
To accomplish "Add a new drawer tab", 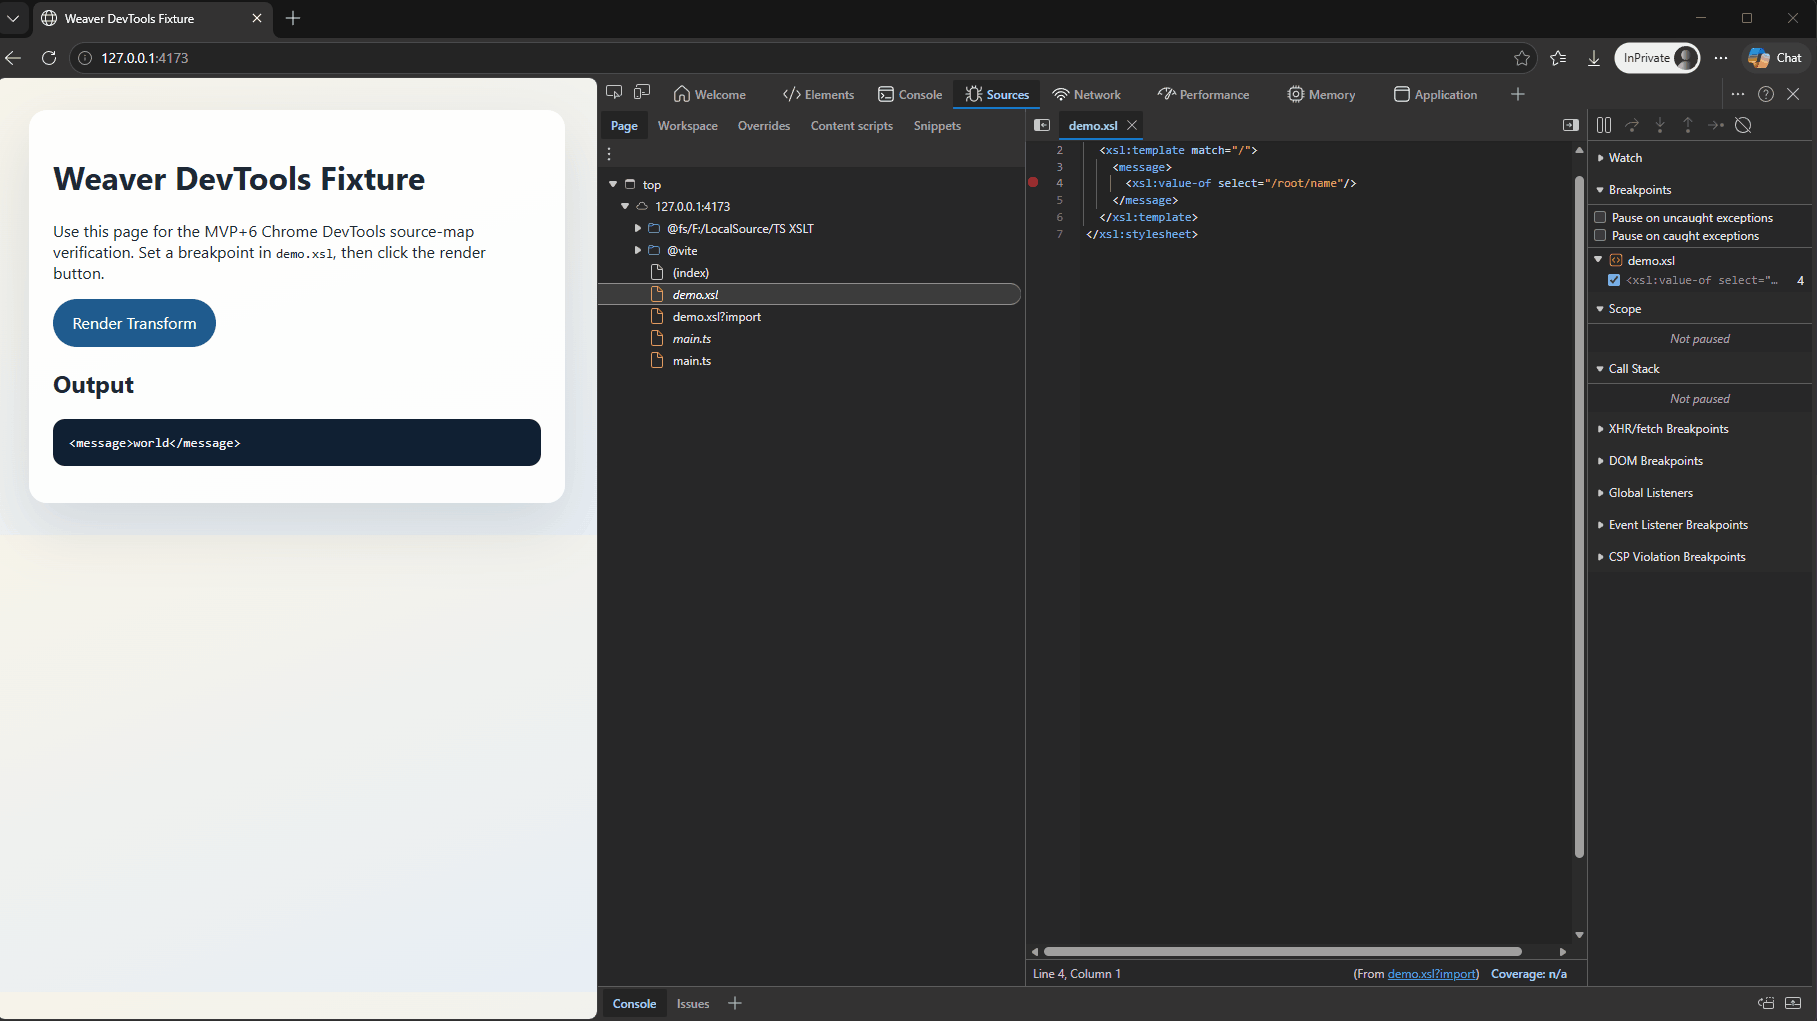I will [x=735, y=1003].
